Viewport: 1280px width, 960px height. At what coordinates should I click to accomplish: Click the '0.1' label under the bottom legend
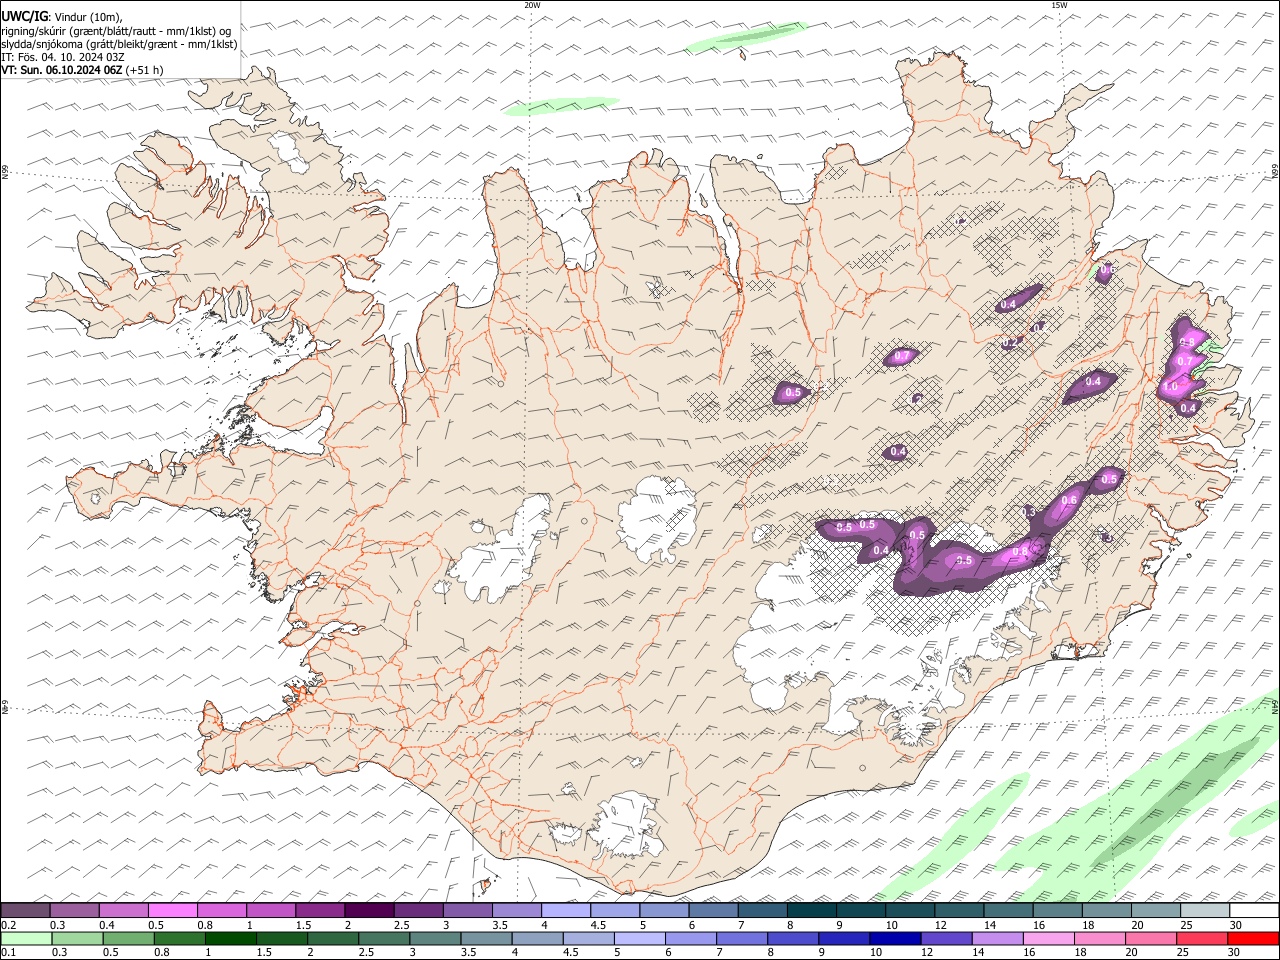point(7,953)
